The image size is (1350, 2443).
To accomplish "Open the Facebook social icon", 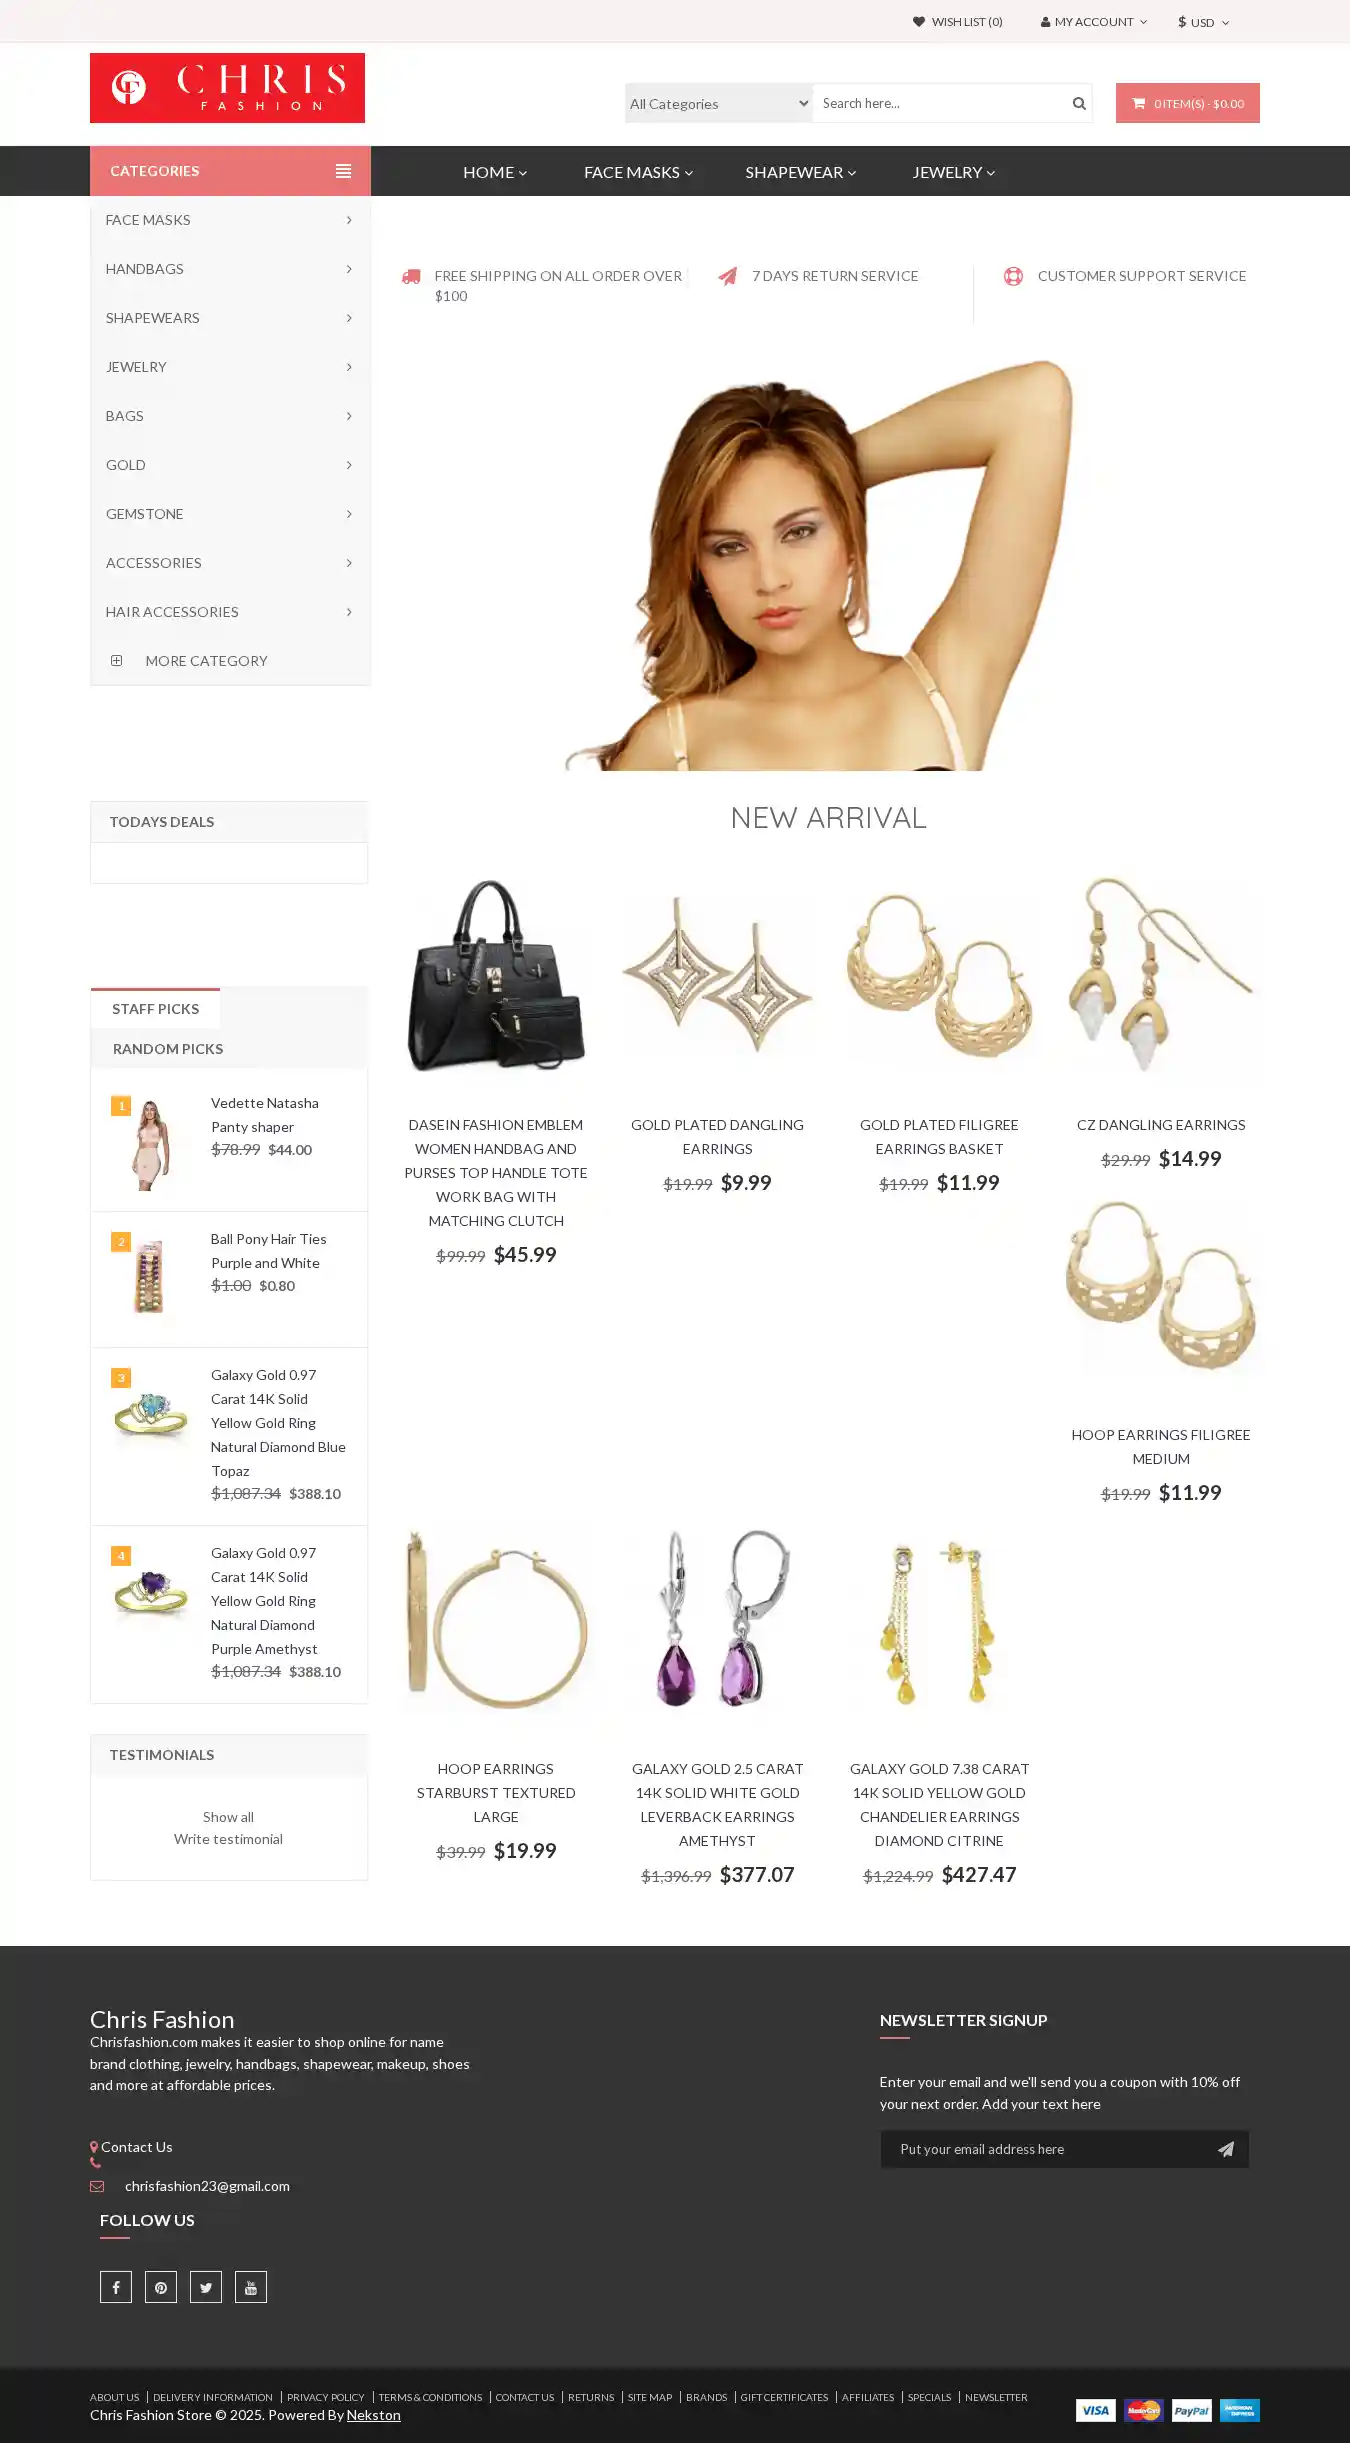I will (116, 2286).
